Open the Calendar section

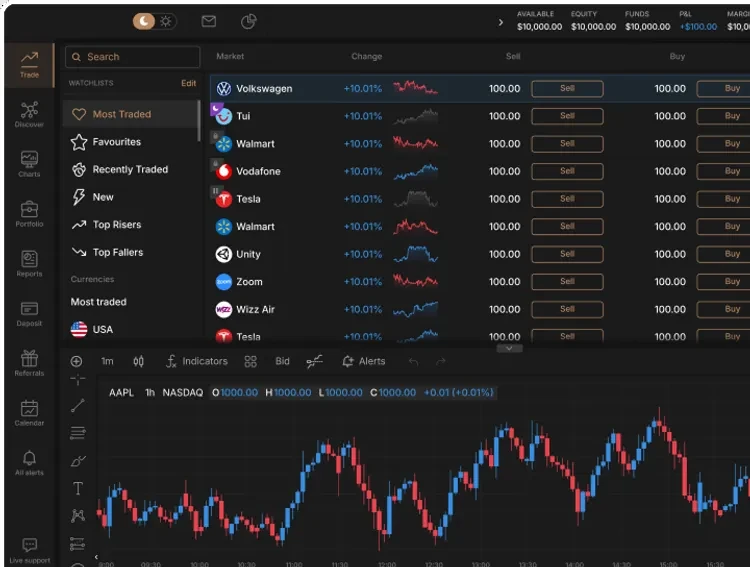coord(29,413)
